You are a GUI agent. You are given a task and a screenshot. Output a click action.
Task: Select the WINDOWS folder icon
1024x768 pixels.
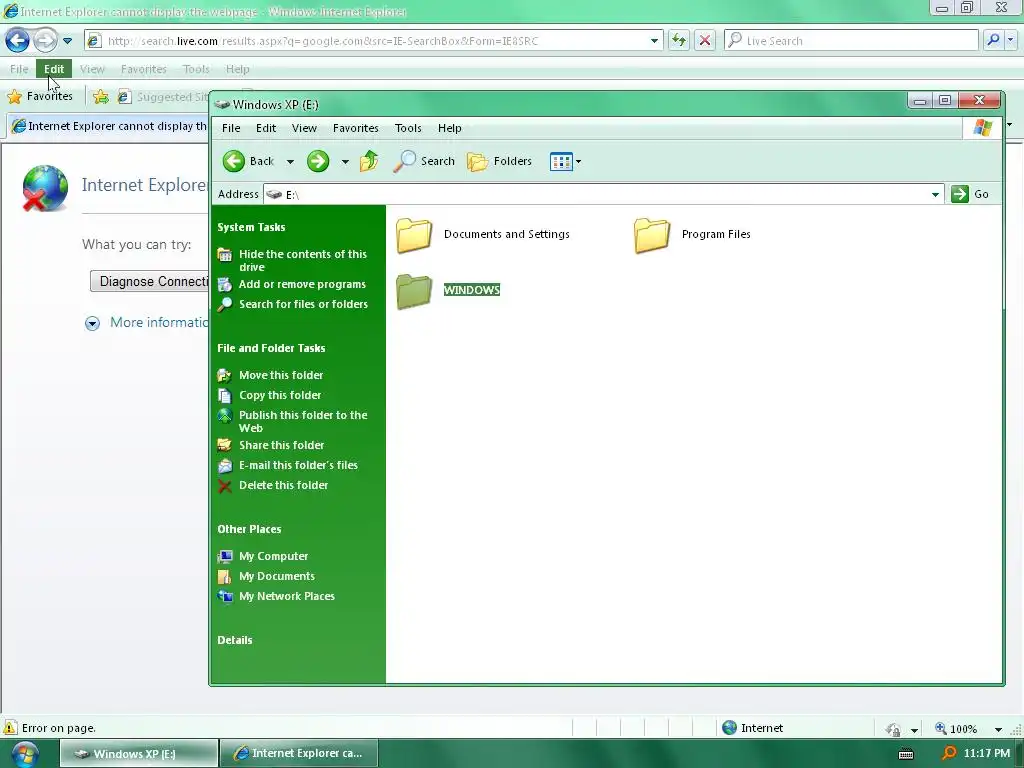[414, 291]
